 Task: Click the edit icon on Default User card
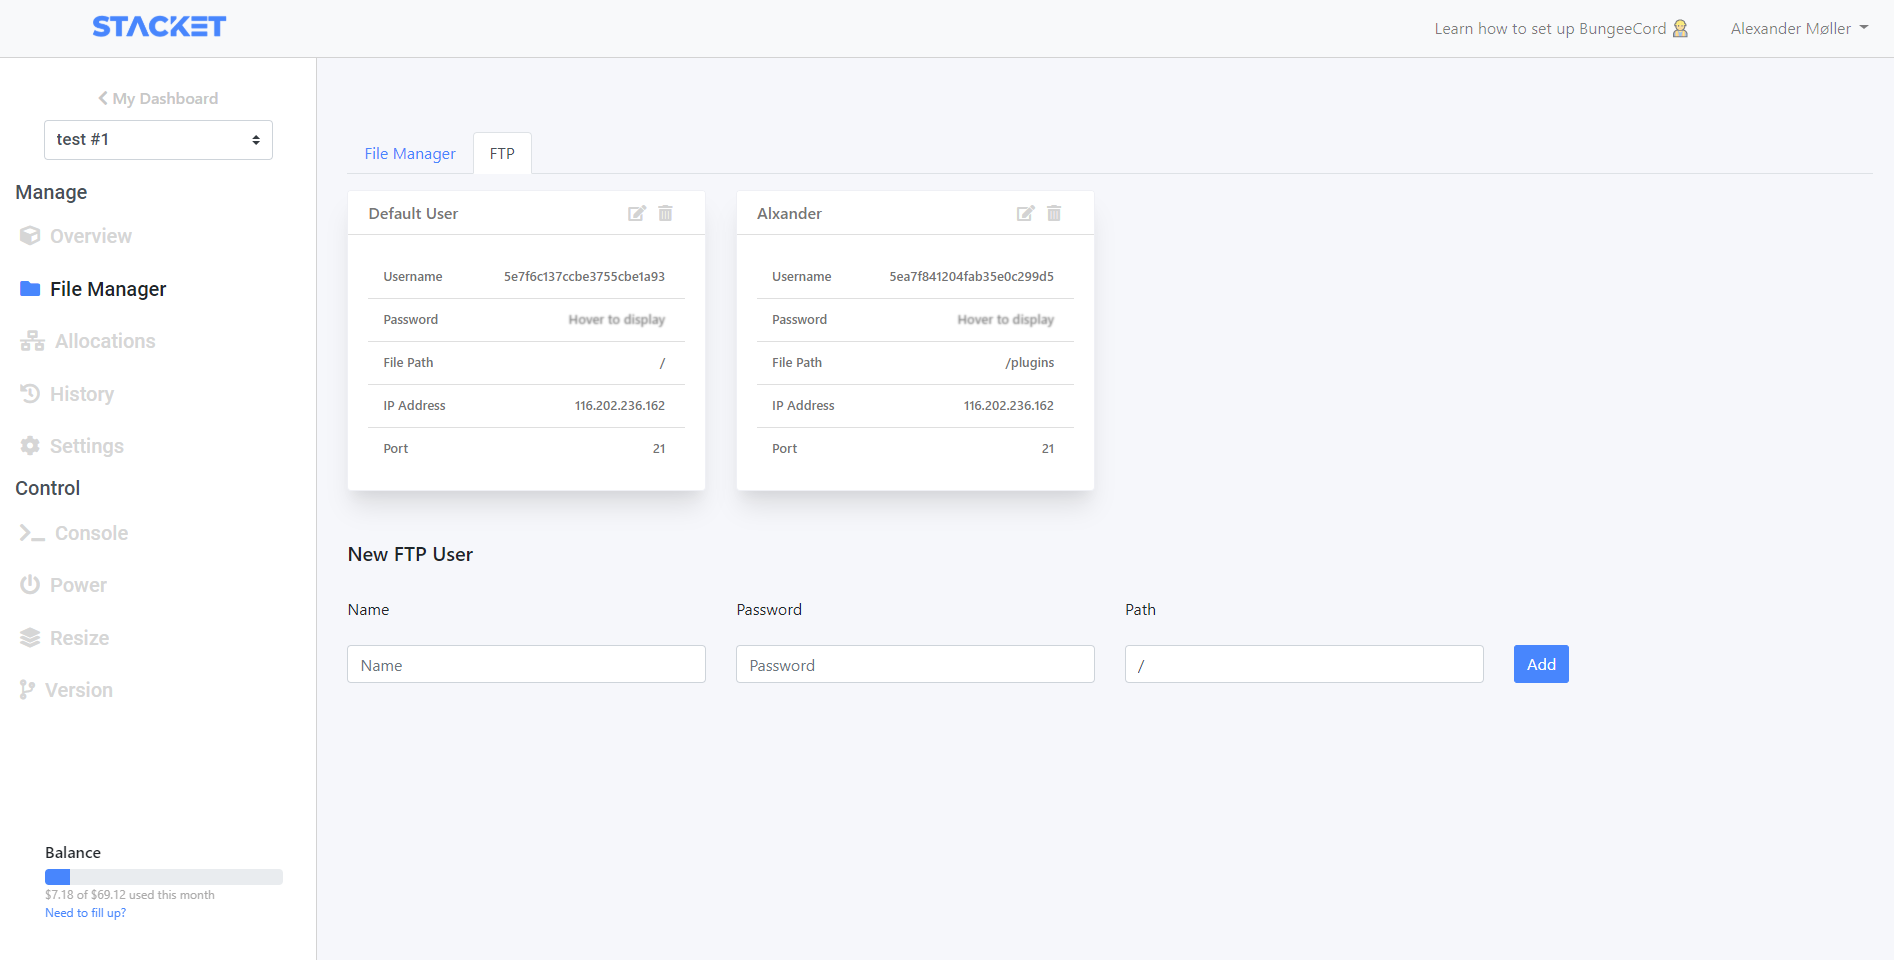[636, 213]
